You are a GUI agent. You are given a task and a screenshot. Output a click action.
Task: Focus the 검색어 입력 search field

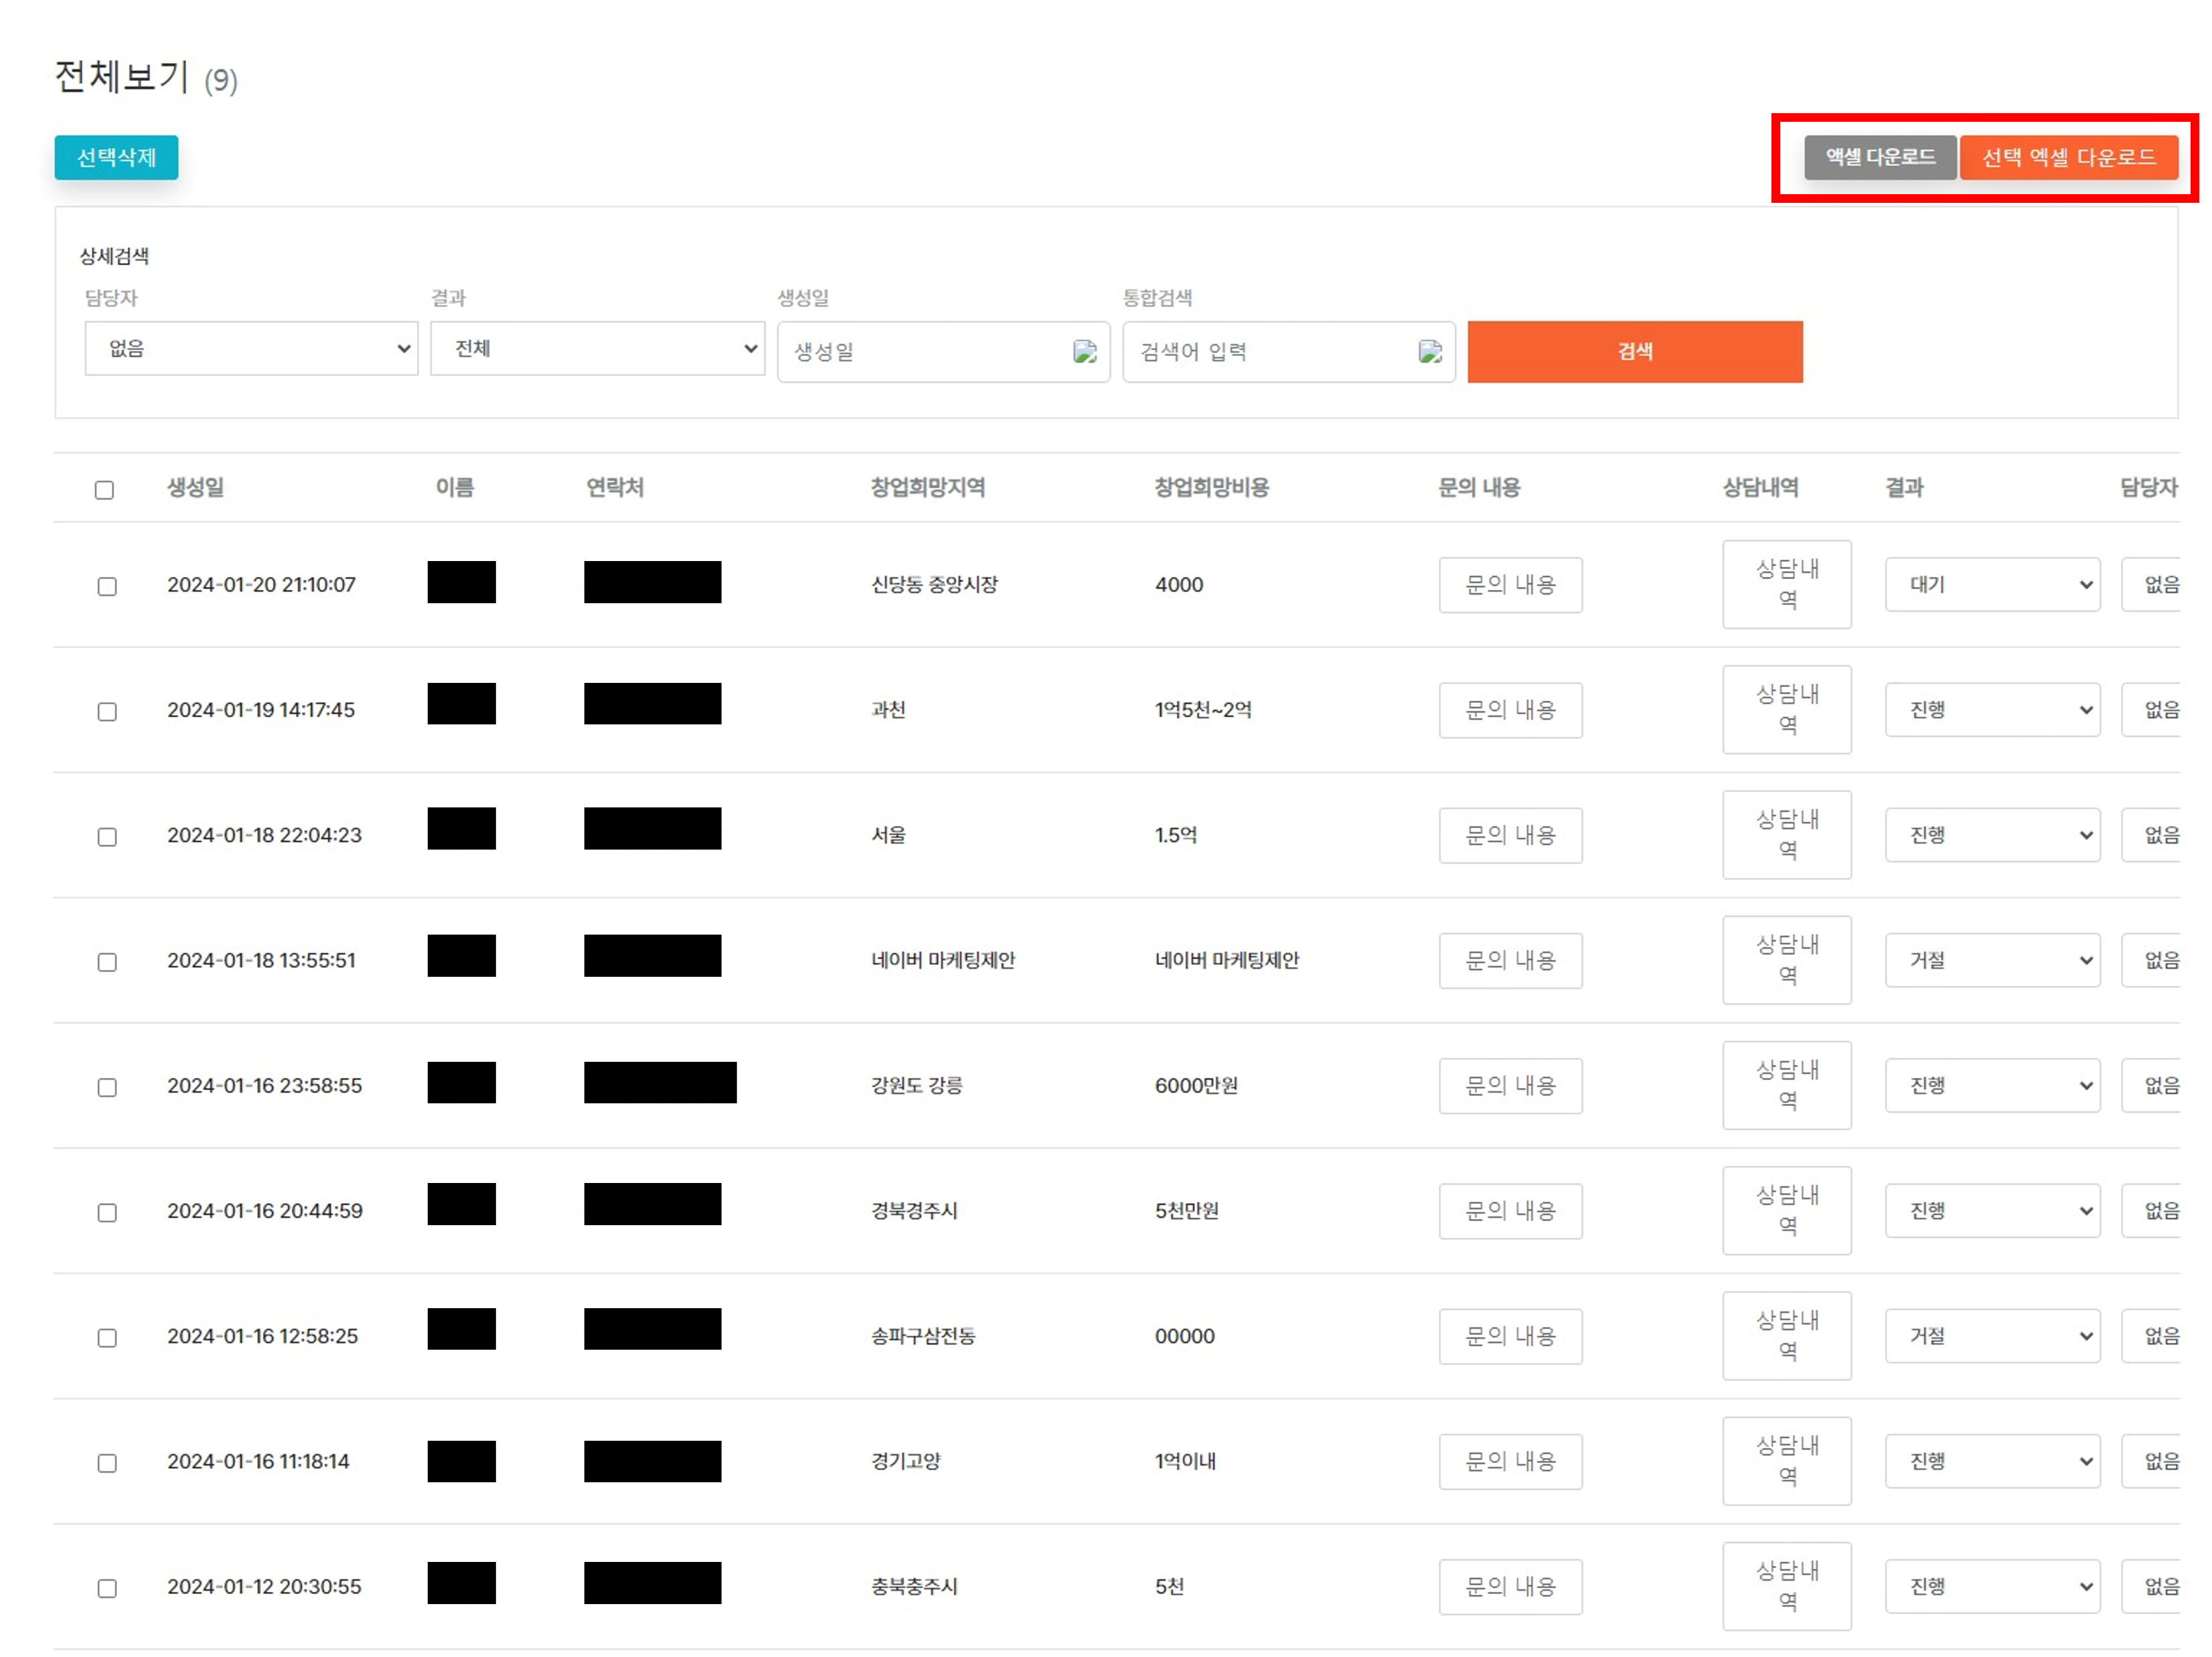(x=1288, y=351)
